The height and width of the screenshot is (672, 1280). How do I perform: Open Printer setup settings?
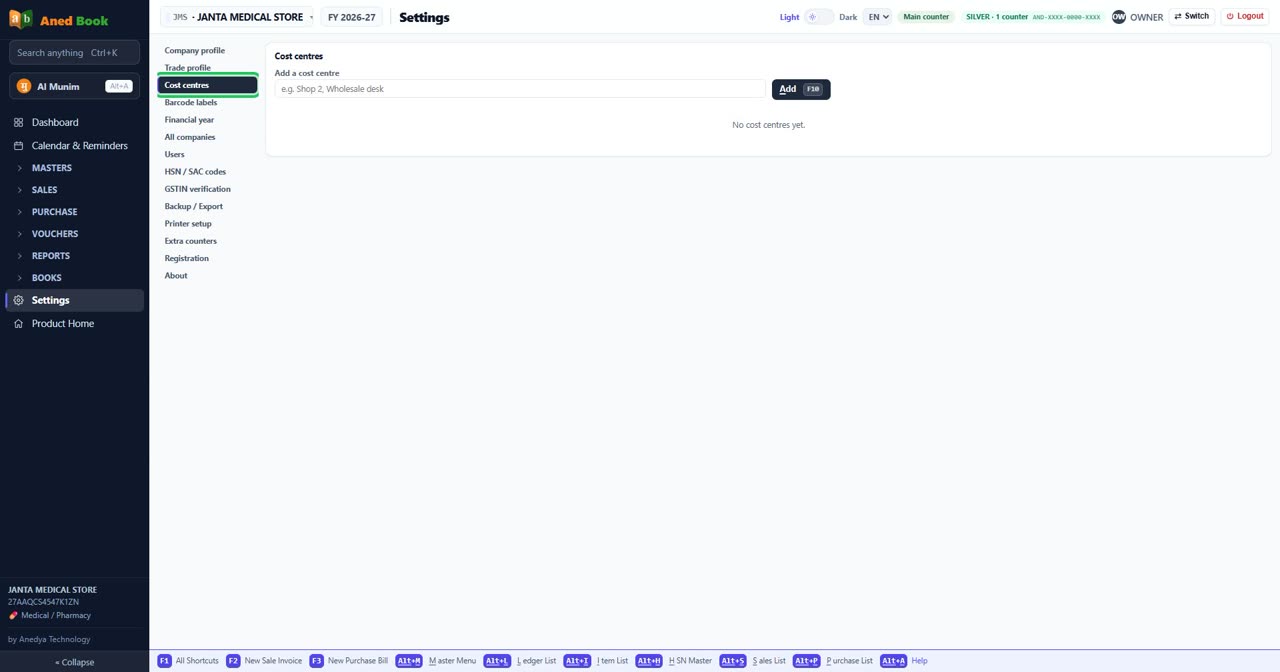pyautogui.click(x=207, y=224)
